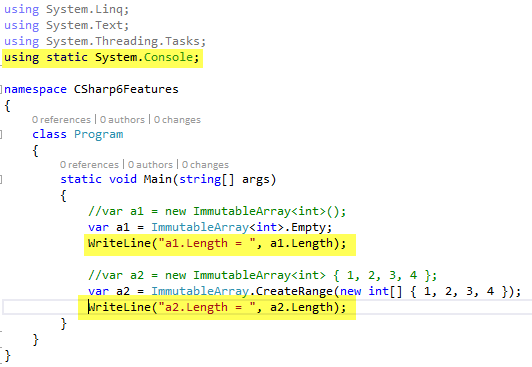This screenshot has height=367, width=532.
Task: Click ImmutableArray<int>.Empty expression
Action: coord(241,227)
